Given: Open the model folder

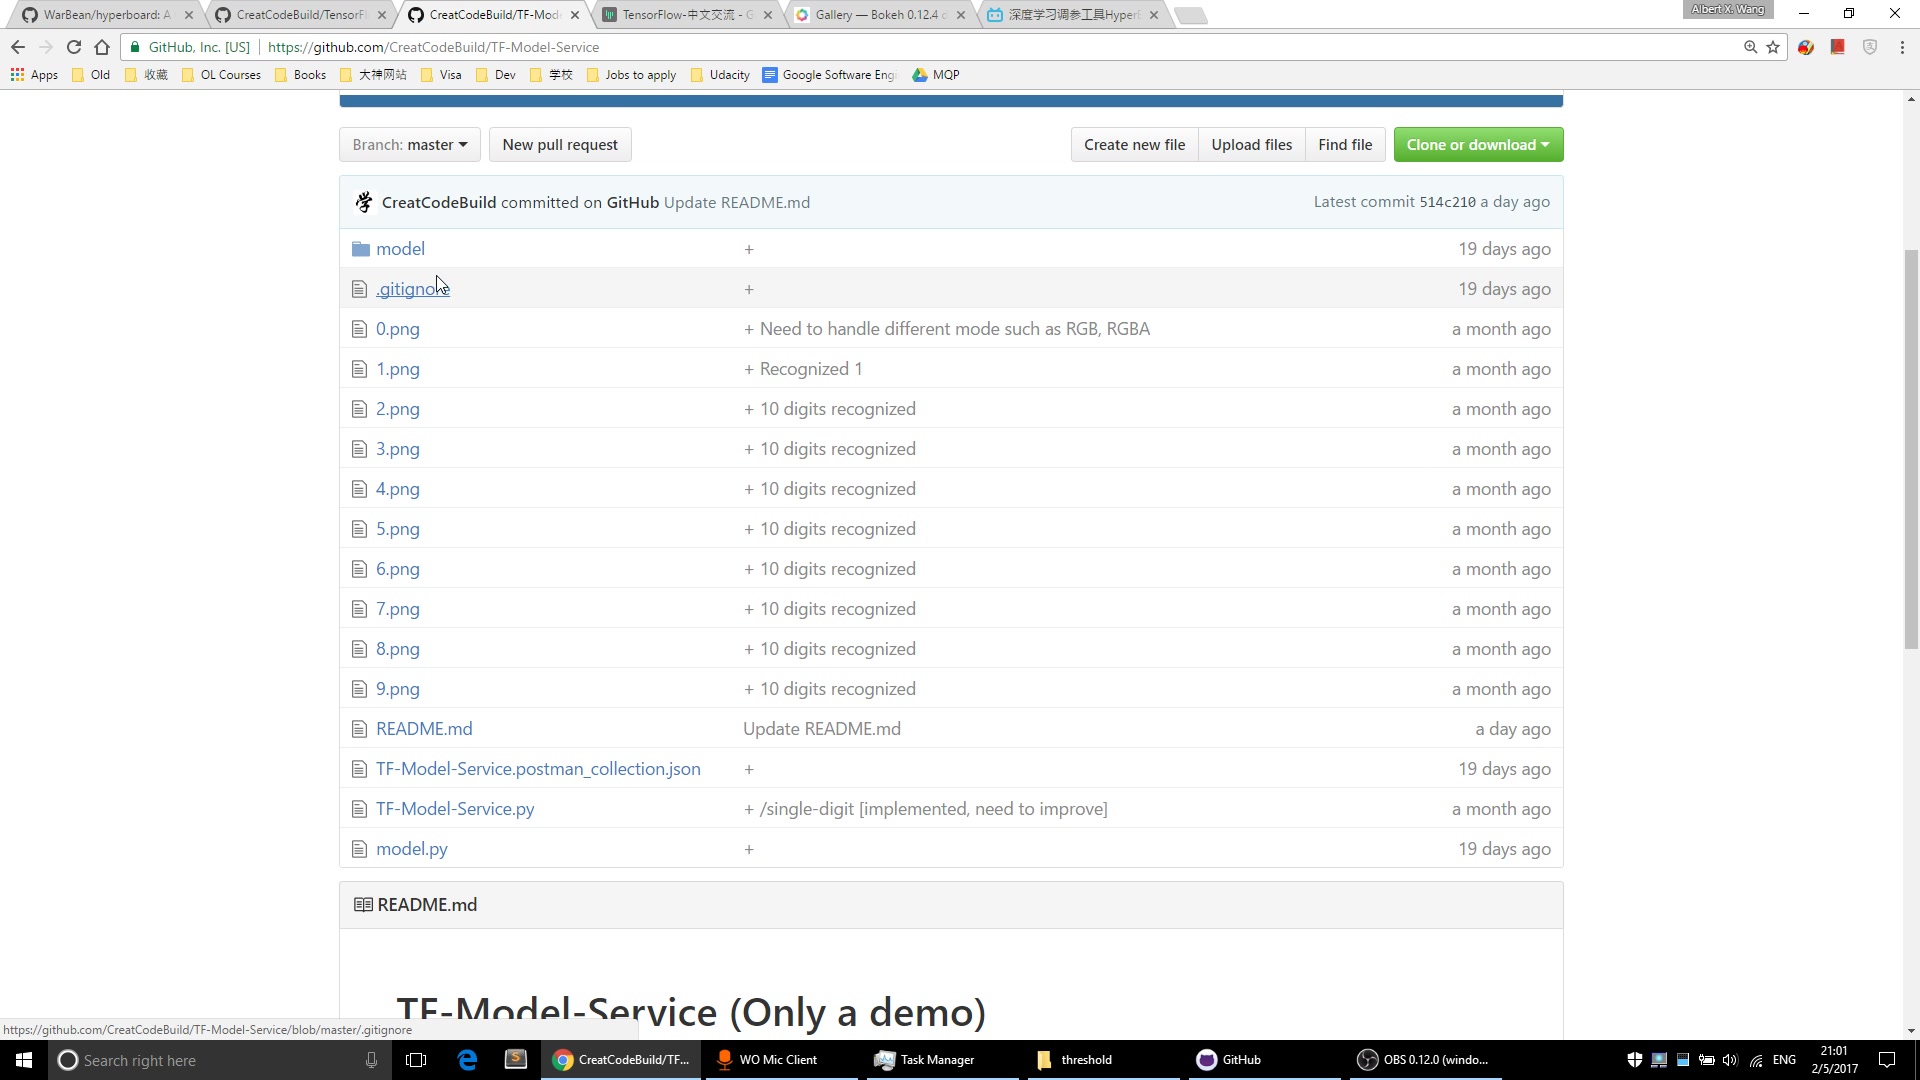Looking at the screenshot, I should (398, 248).
